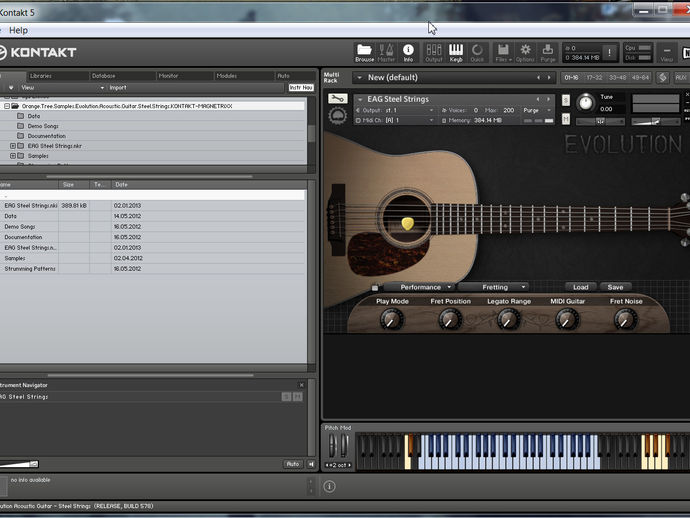
Task: Mute the EAG Steel Strings instrument
Action: 565,118
